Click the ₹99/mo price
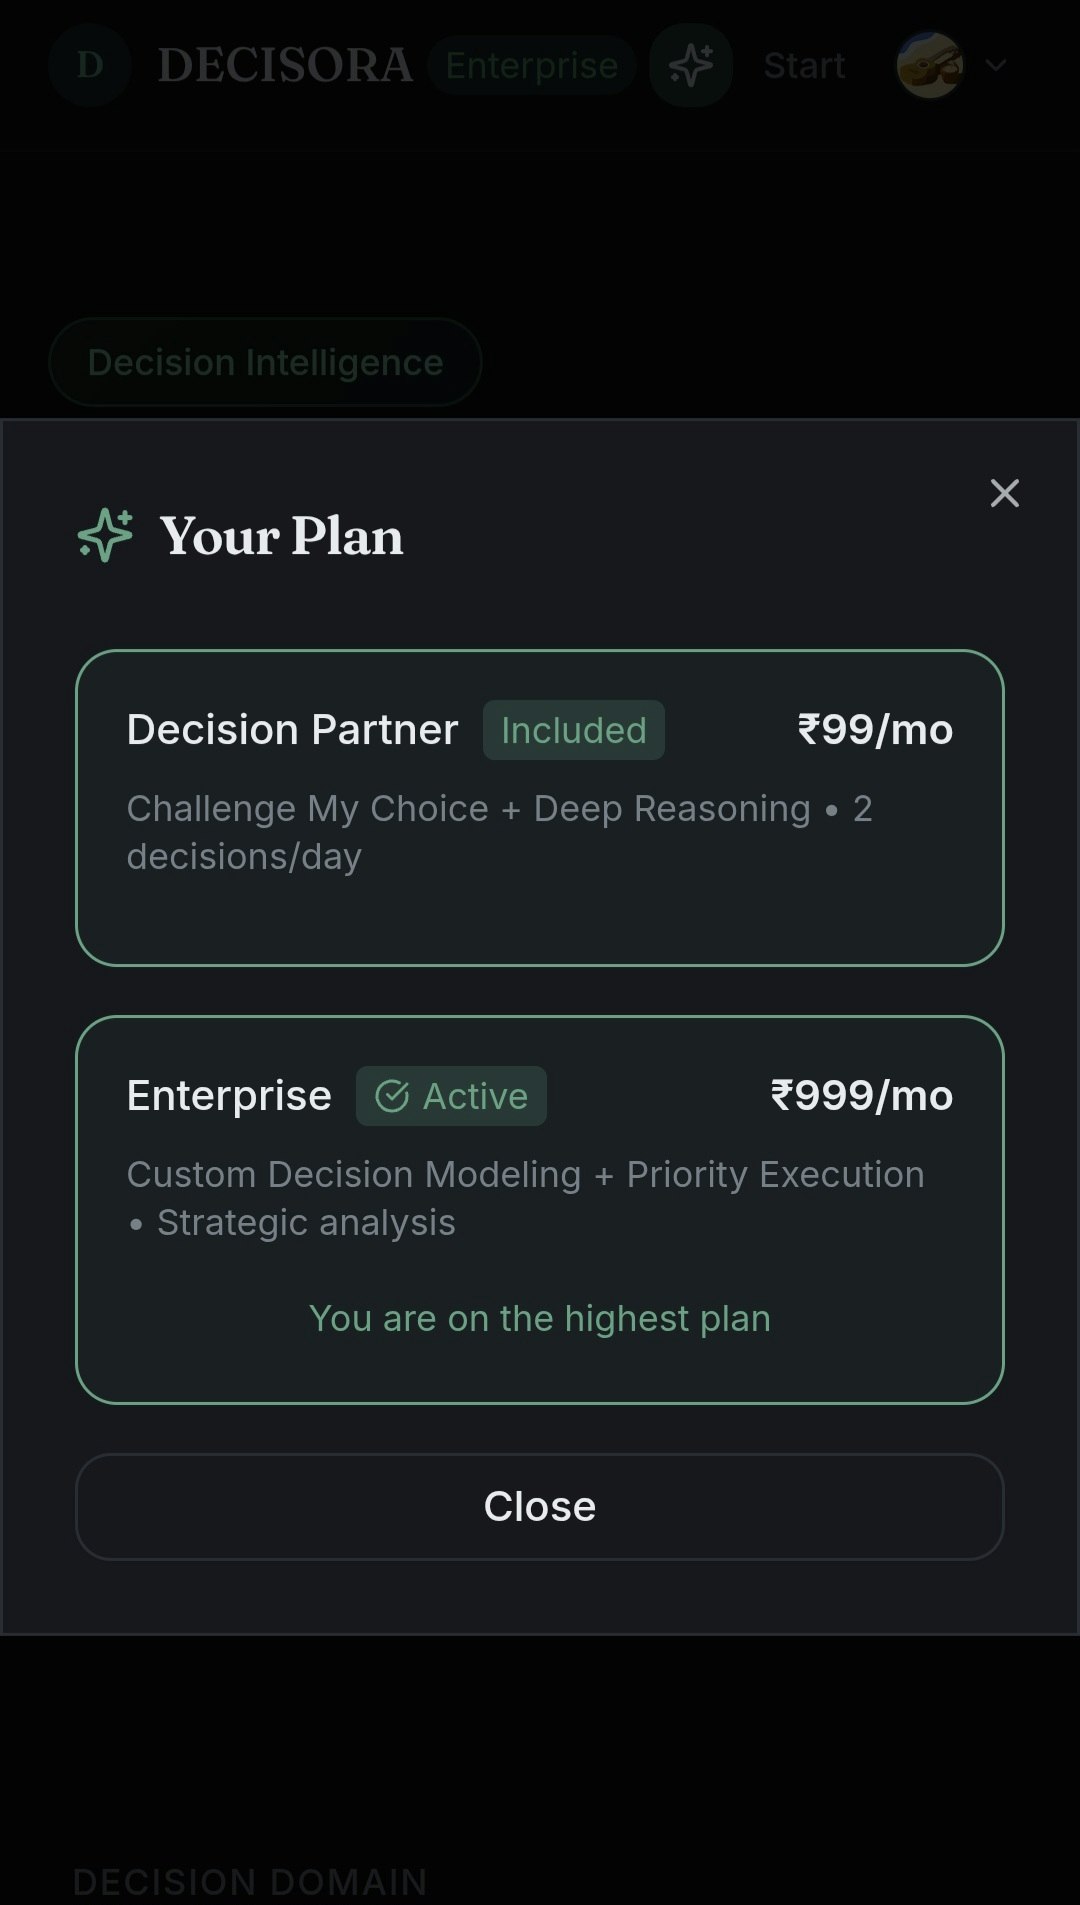Image resolution: width=1080 pixels, height=1905 pixels. [x=875, y=730]
